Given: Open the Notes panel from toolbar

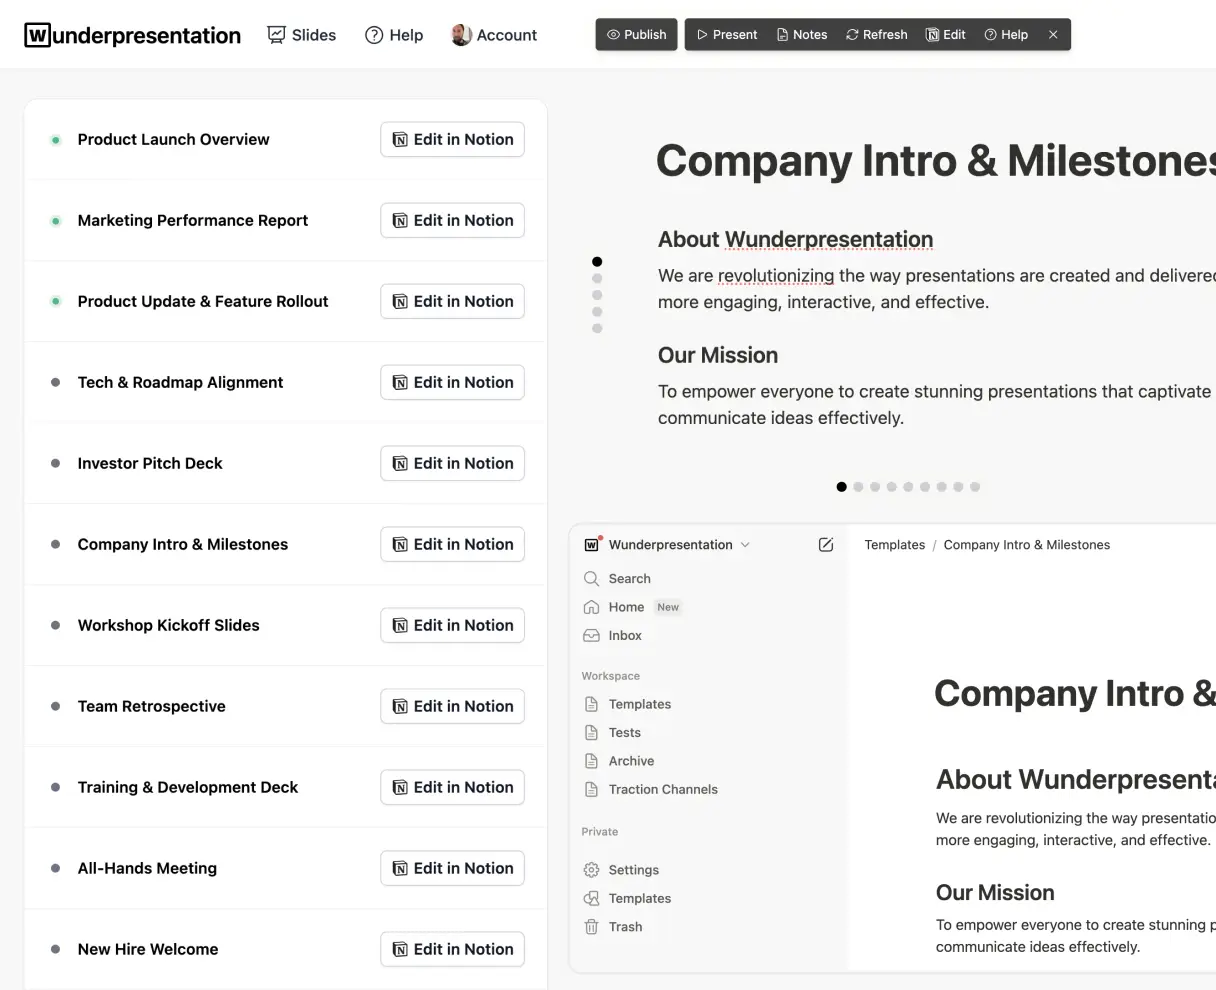Looking at the screenshot, I should [x=801, y=34].
